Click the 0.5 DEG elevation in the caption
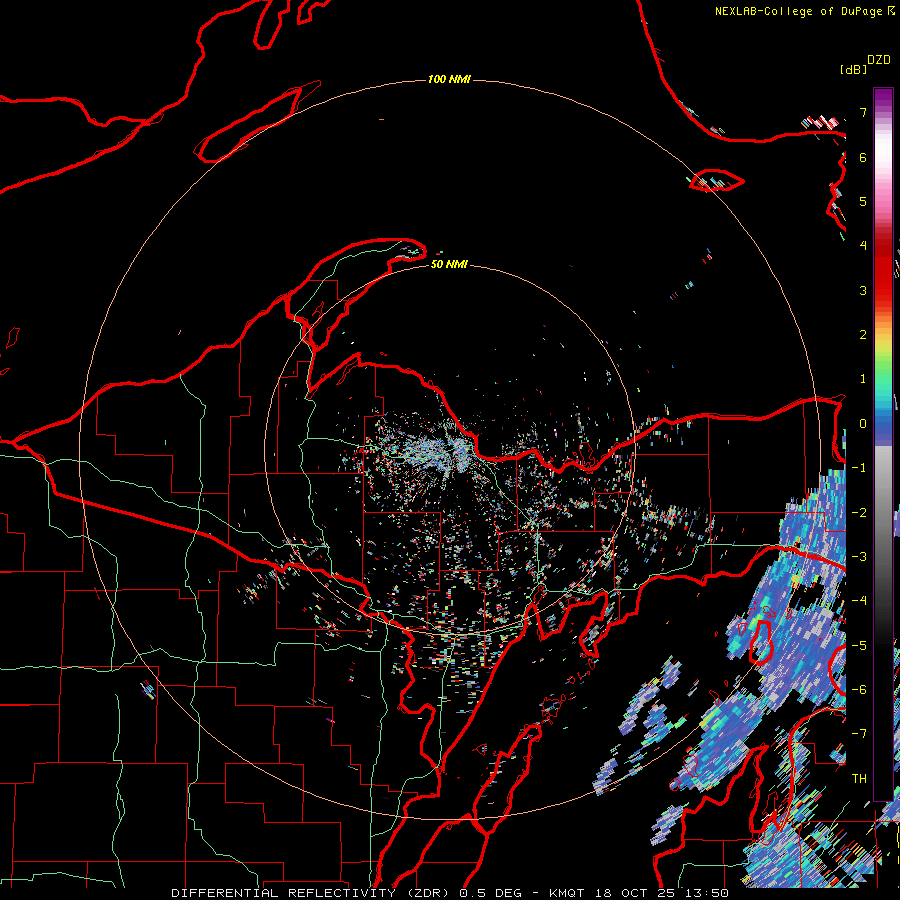This screenshot has height=900, width=900. (490, 893)
